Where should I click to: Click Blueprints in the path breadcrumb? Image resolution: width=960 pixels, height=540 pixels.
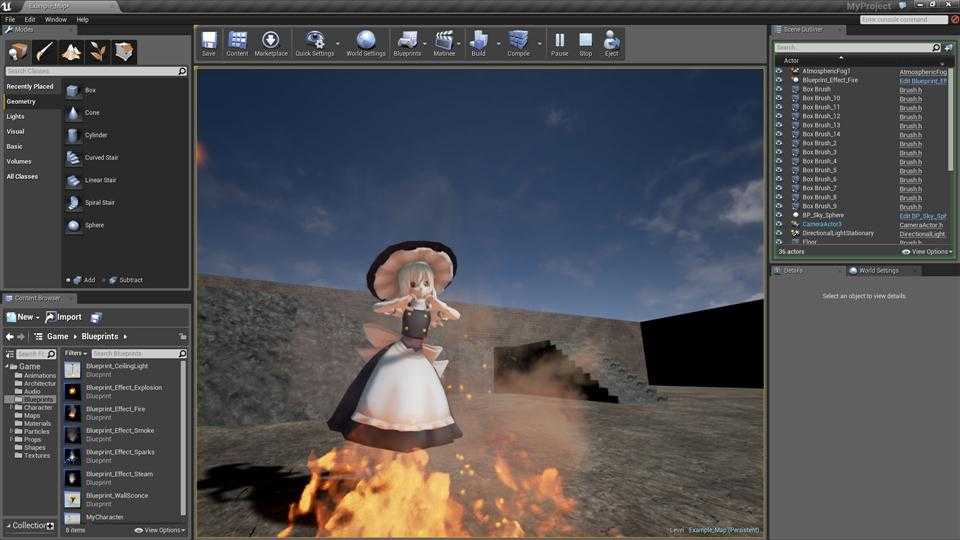100,337
